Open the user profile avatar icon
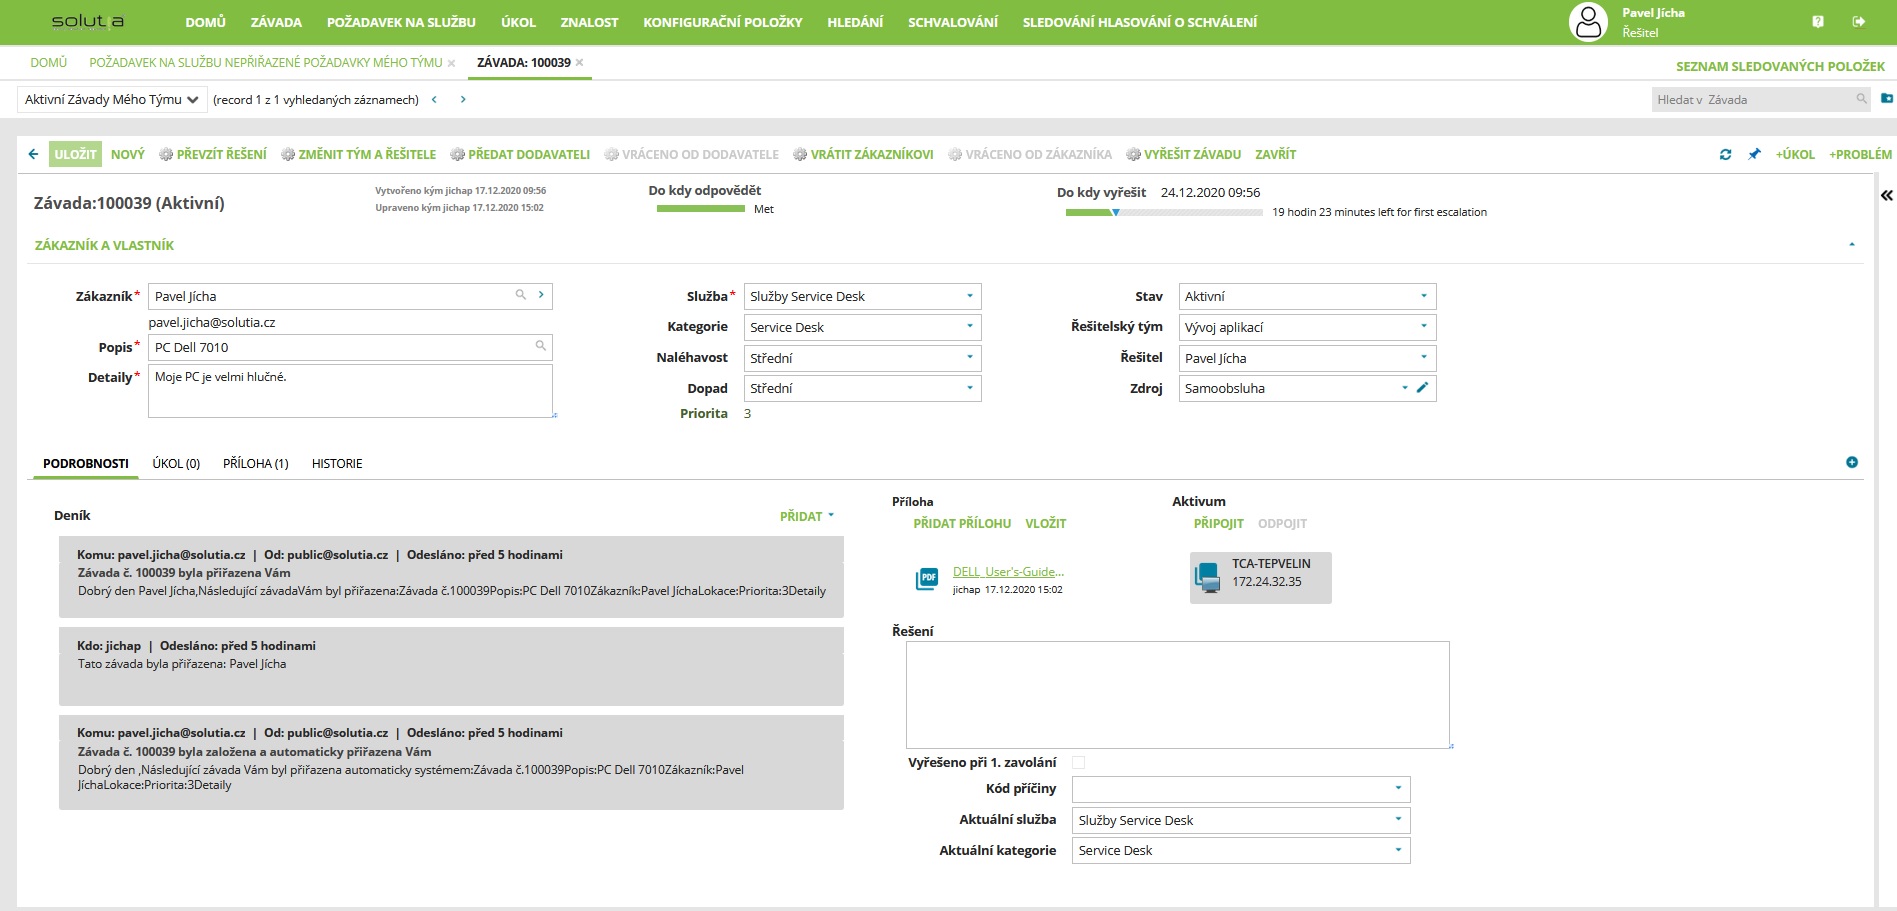Viewport: 1897px width, 911px height. pos(1588,22)
